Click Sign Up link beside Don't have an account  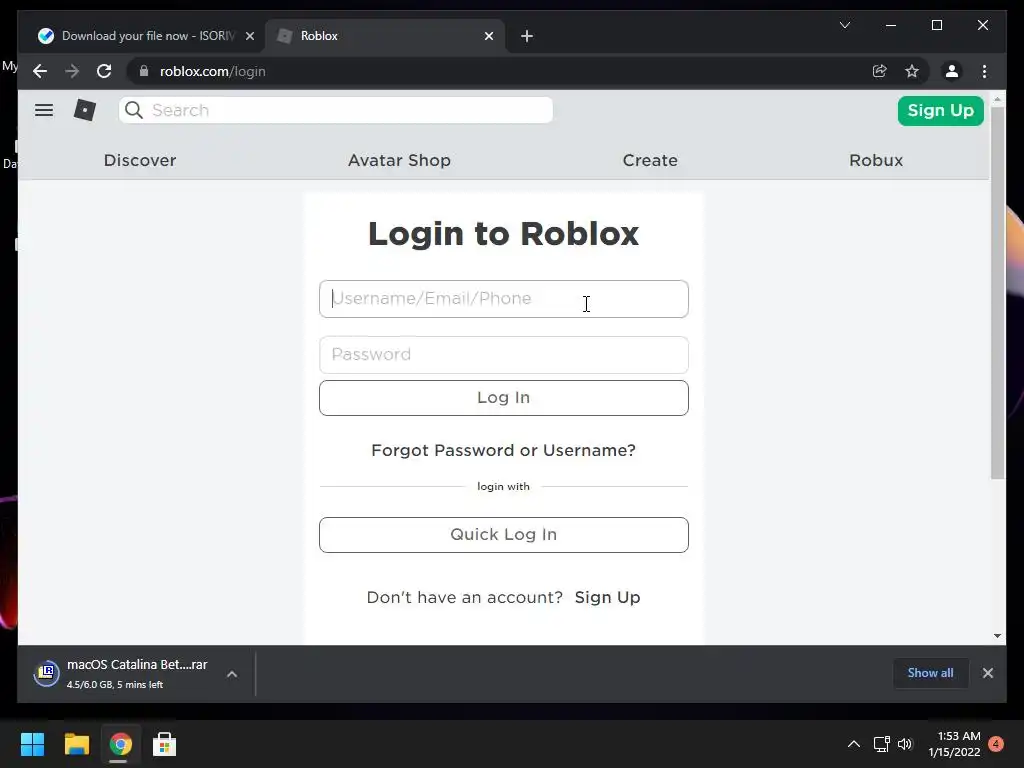pos(607,598)
